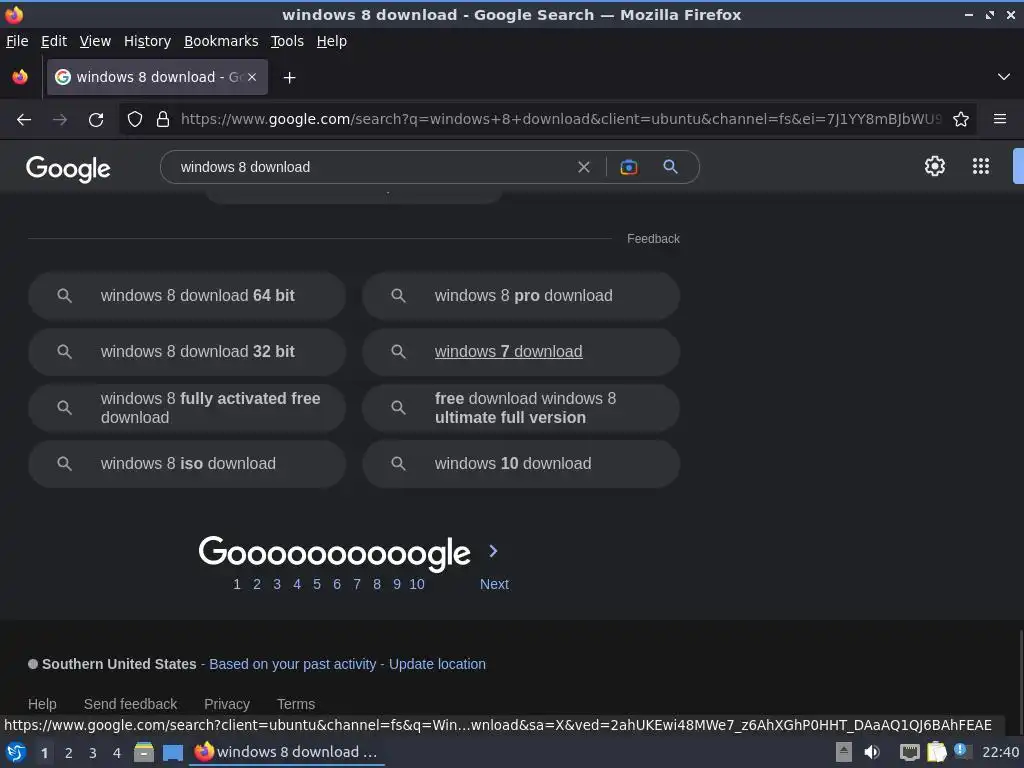The height and width of the screenshot is (768, 1024).
Task: Close the windows 8 download tab
Action: tap(252, 77)
